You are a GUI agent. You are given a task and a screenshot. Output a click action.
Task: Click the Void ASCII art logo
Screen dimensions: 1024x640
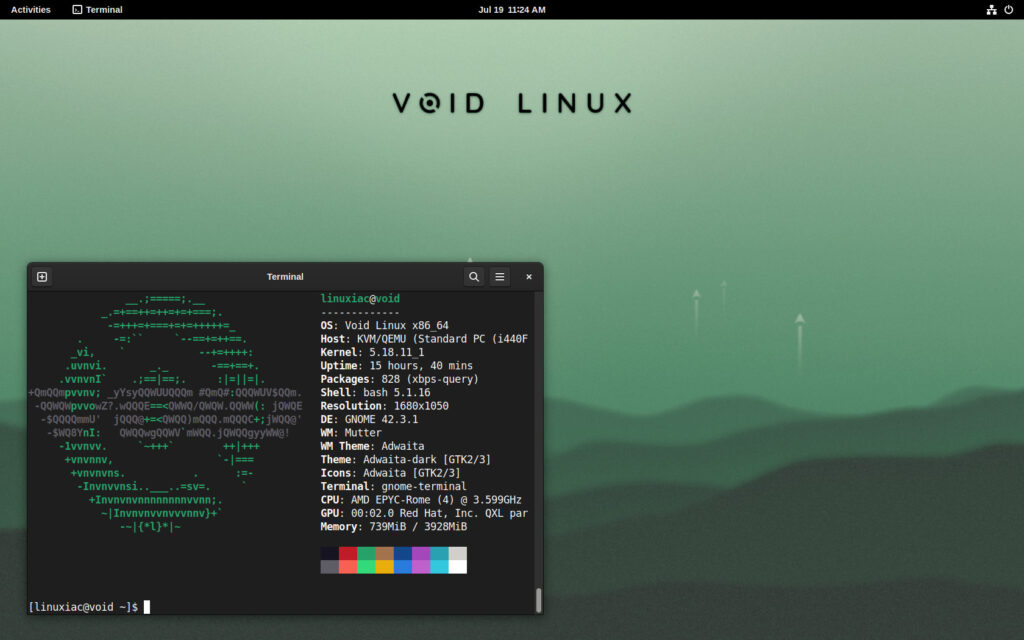(x=165, y=413)
